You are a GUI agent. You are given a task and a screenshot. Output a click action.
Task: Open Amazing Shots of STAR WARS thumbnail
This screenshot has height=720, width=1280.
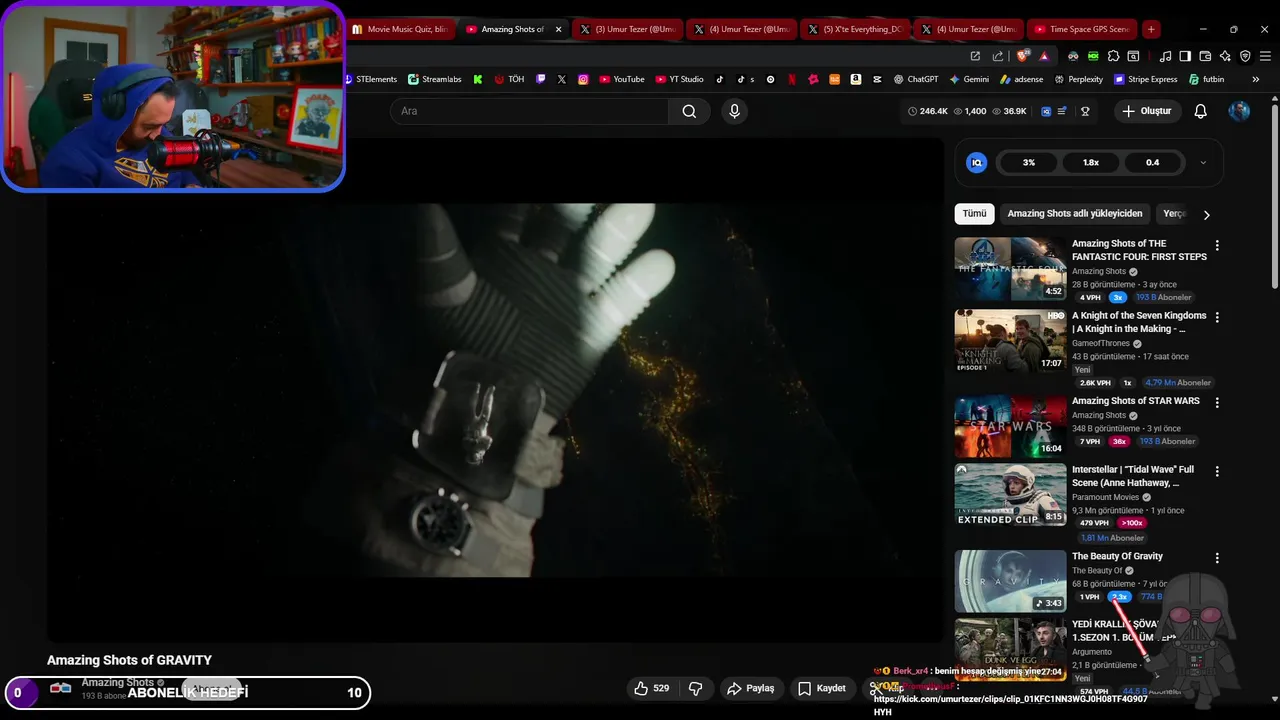pos(1010,427)
